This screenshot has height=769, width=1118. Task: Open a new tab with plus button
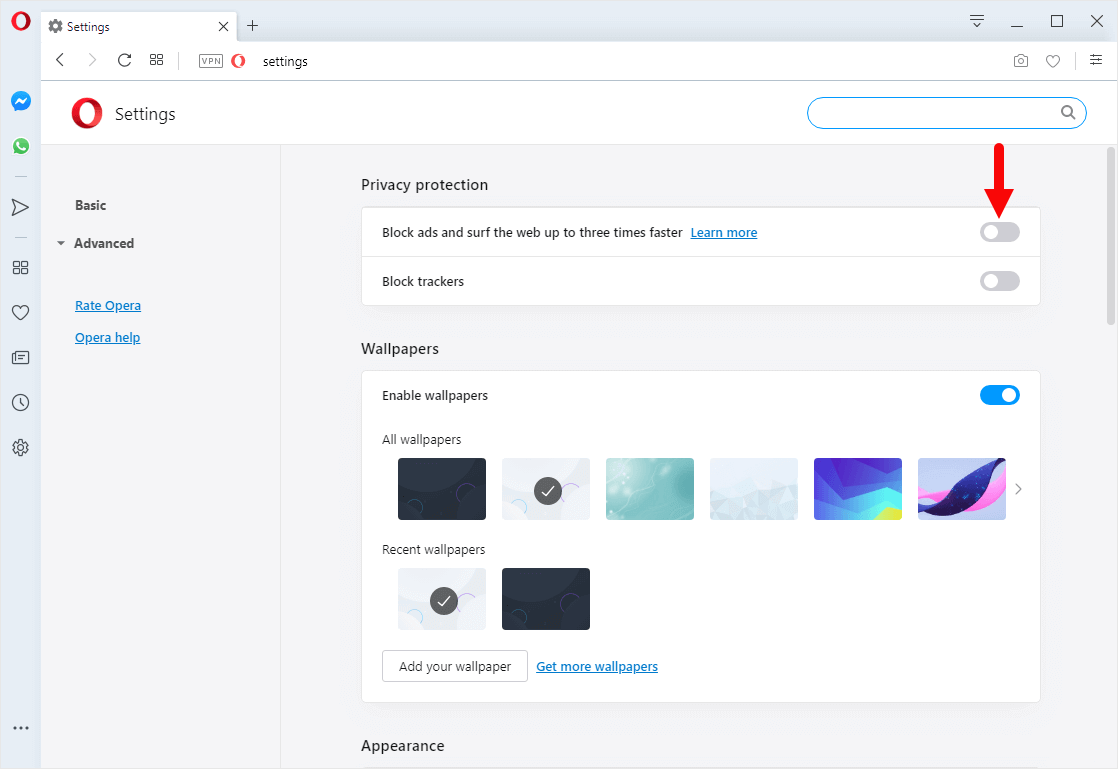252,26
